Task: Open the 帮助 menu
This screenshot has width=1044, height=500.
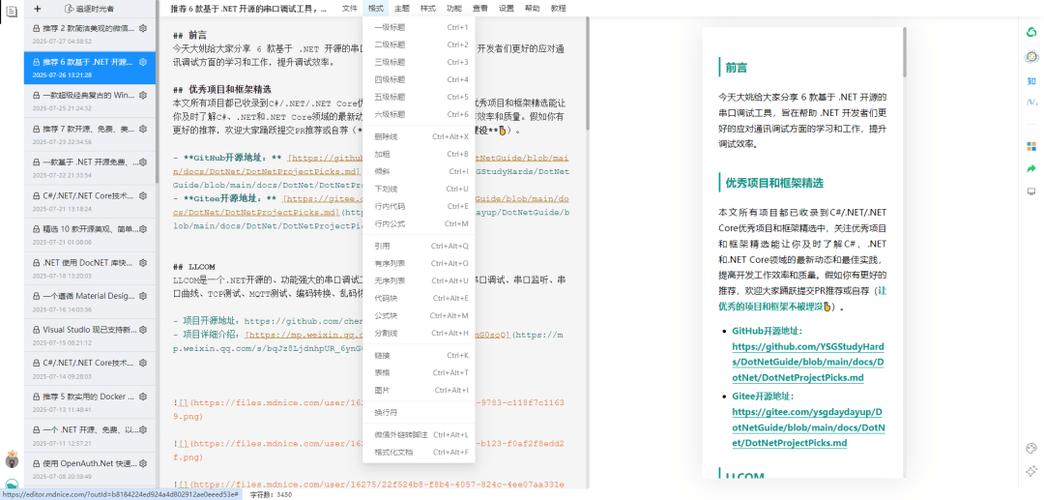Action: pos(532,9)
